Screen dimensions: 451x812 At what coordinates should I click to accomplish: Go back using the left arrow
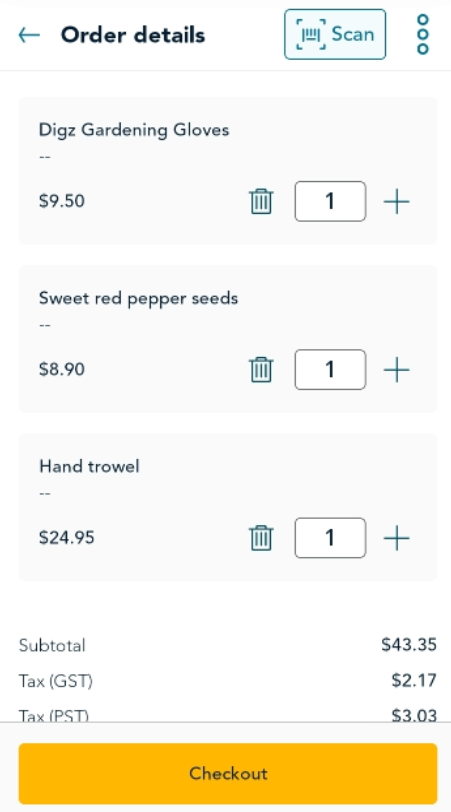29,35
